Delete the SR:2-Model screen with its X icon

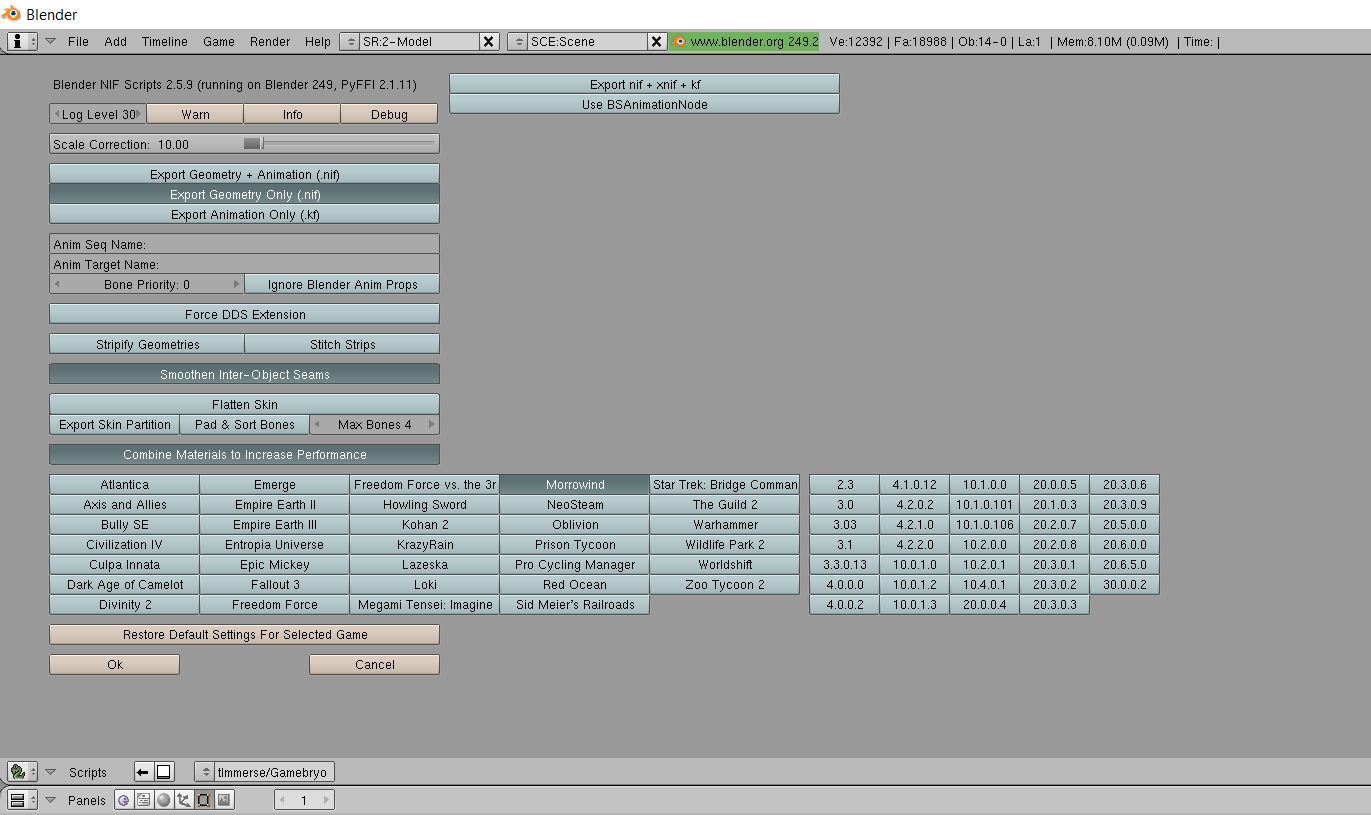[488, 42]
